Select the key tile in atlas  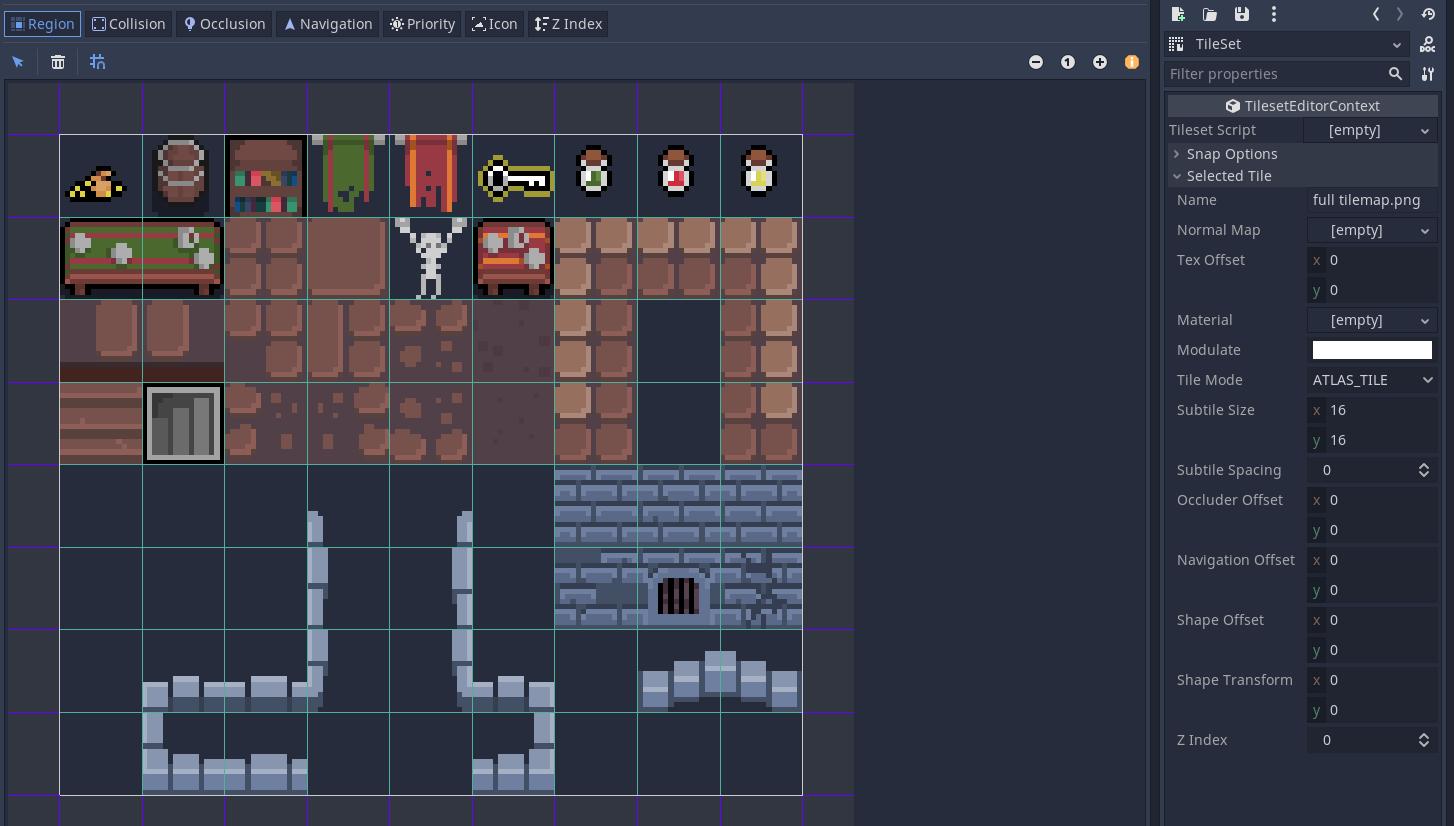point(514,177)
